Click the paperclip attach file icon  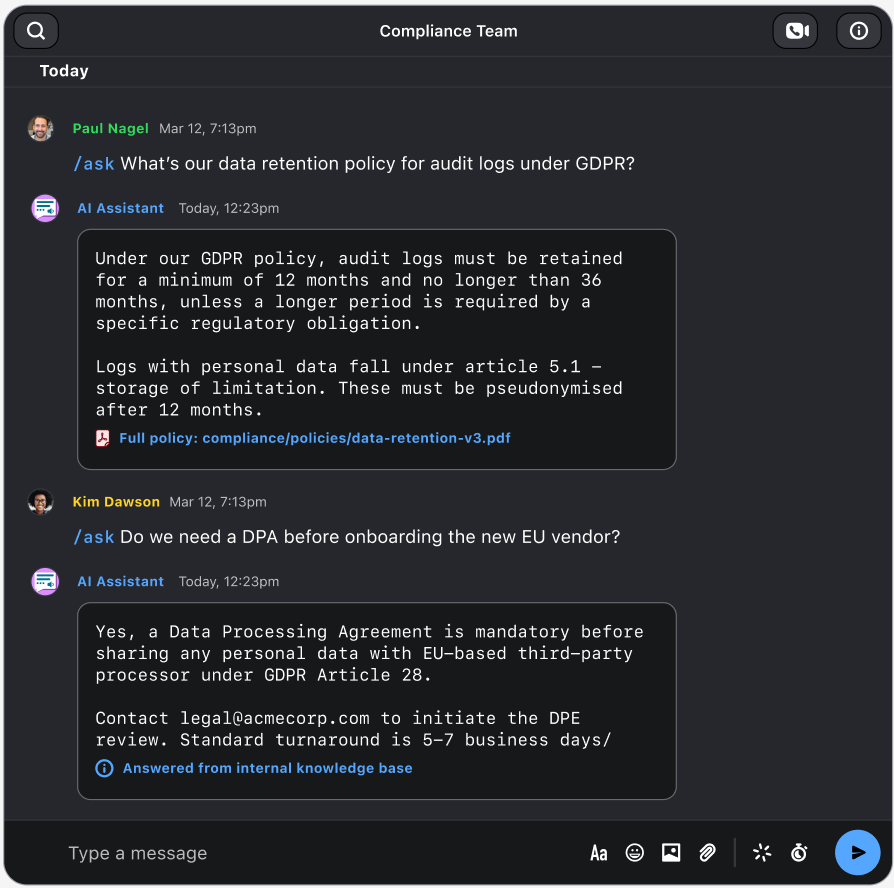click(707, 853)
